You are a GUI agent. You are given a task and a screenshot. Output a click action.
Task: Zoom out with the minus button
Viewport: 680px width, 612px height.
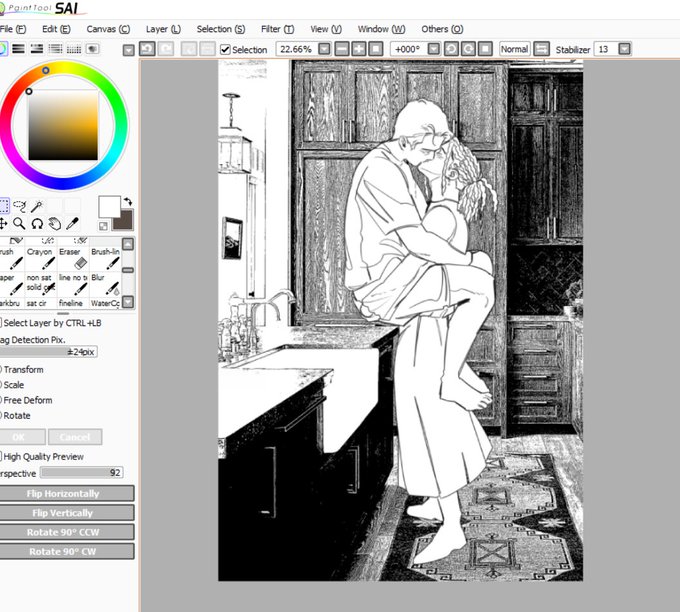click(342, 49)
